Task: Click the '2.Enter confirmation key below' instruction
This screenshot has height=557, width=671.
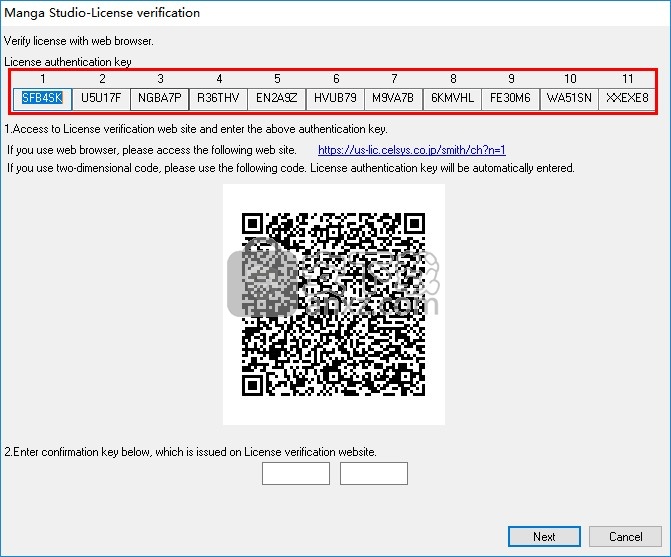Action: tap(190, 452)
